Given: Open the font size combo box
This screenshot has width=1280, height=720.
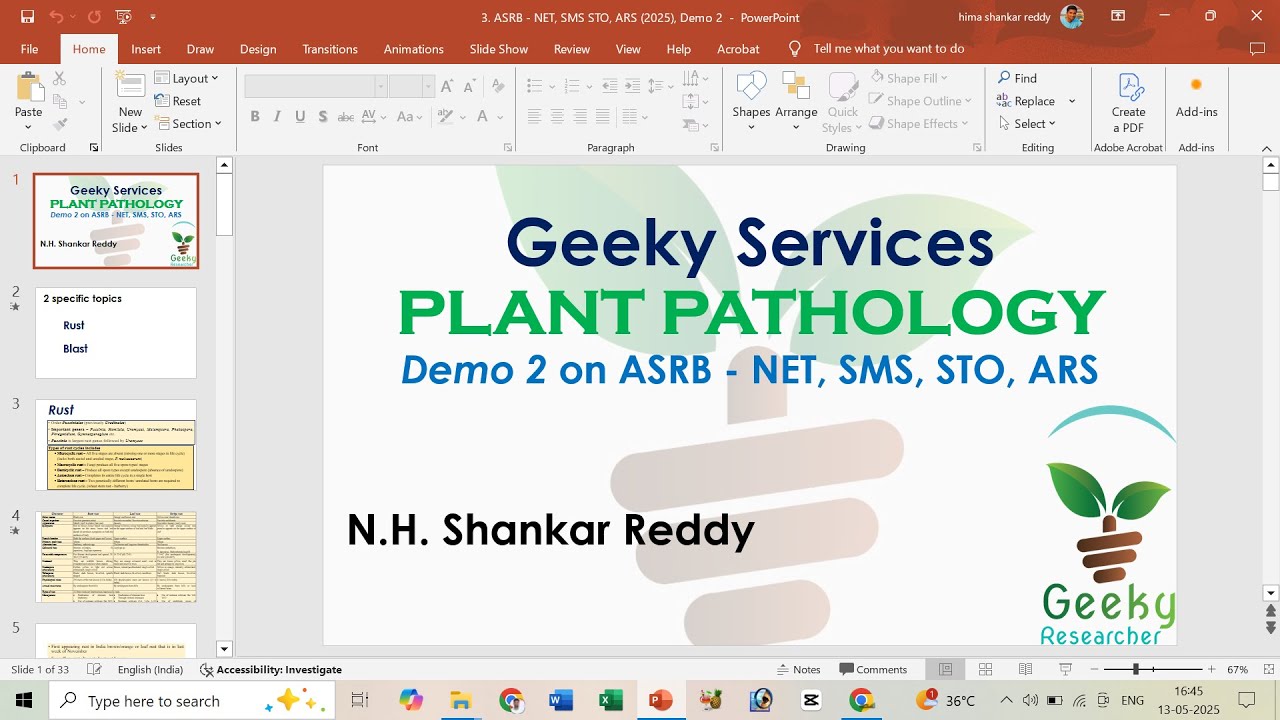Looking at the screenshot, I should [x=410, y=86].
